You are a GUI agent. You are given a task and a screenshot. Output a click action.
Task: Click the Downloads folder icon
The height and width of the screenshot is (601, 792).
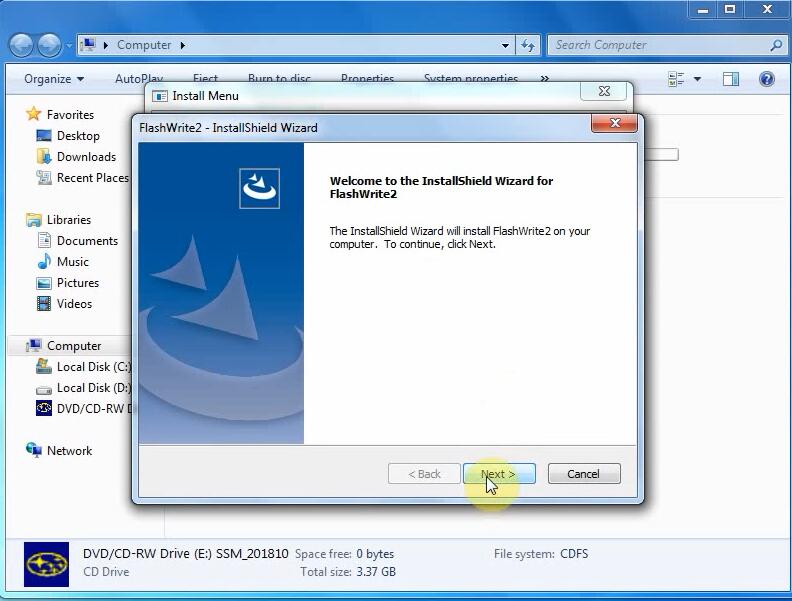tap(44, 157)
